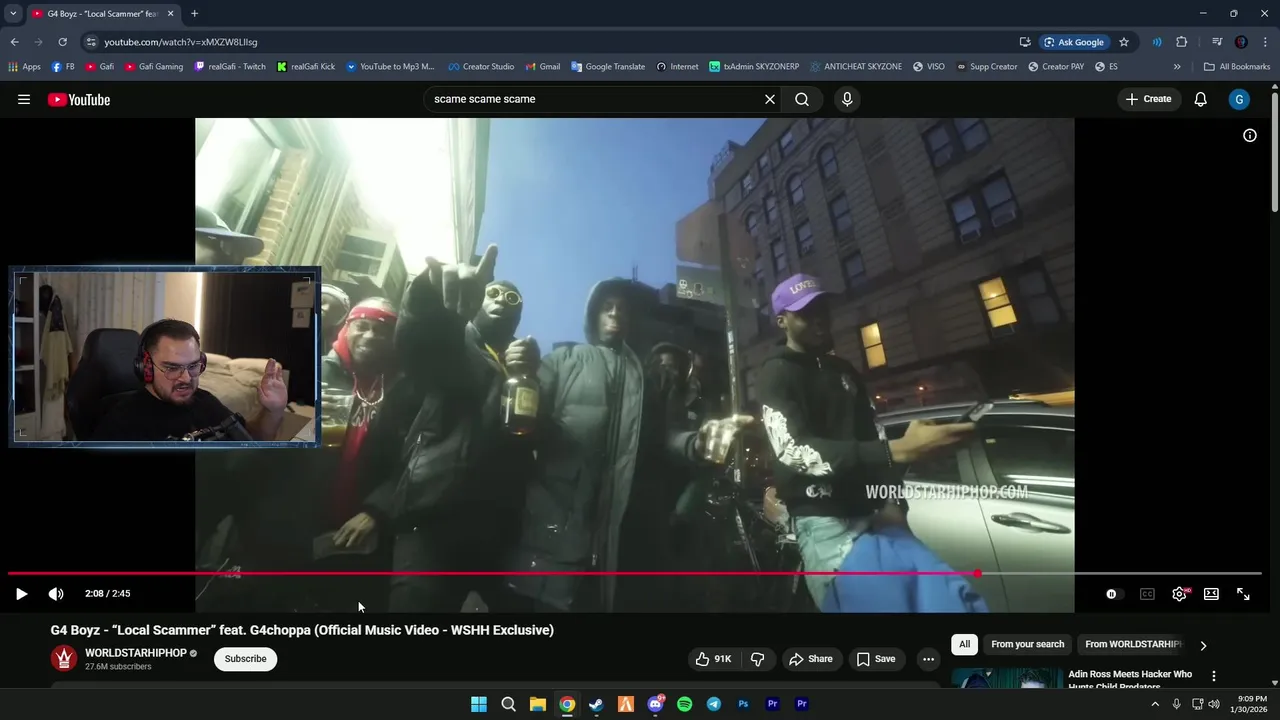Screen dimensions: 1280x720
Task: Show more bookmarks with double chevron
Action: (x=1177, y=67)
